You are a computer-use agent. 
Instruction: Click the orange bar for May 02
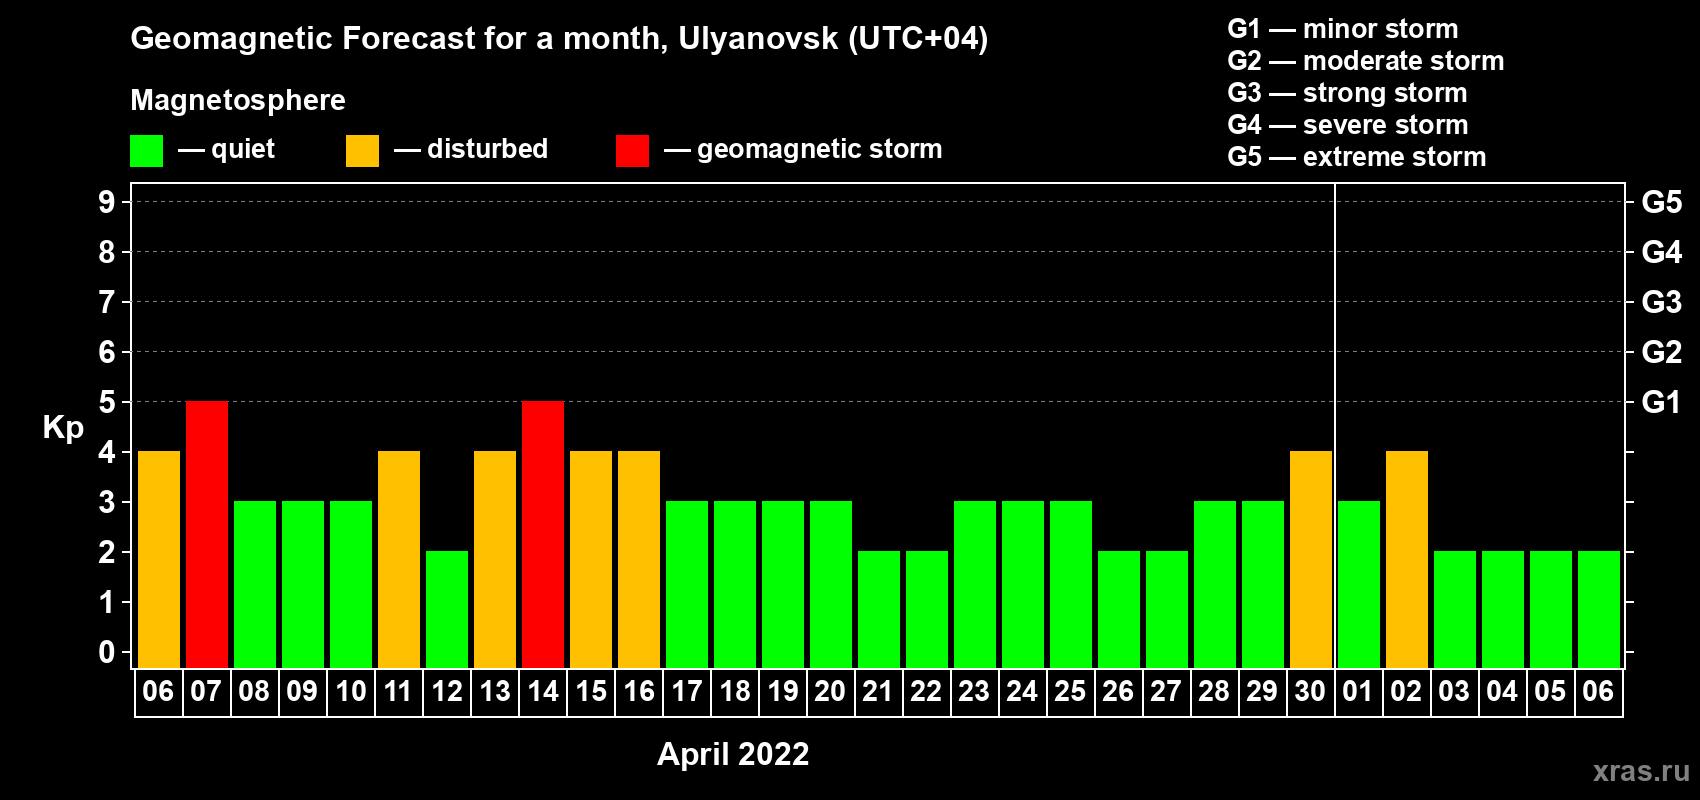[1407, 560]
